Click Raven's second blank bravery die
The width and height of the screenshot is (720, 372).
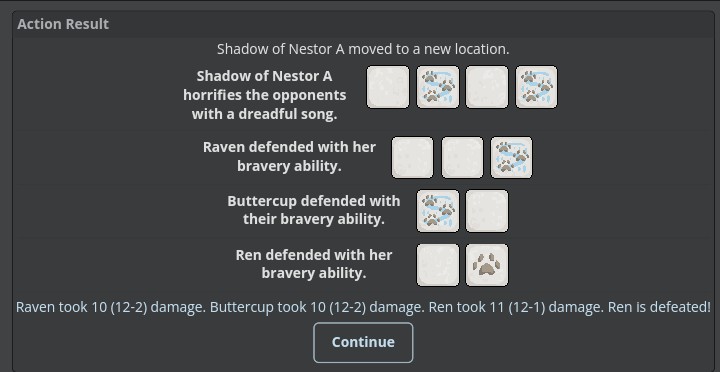pyautogui.click(x=462, y=158)
